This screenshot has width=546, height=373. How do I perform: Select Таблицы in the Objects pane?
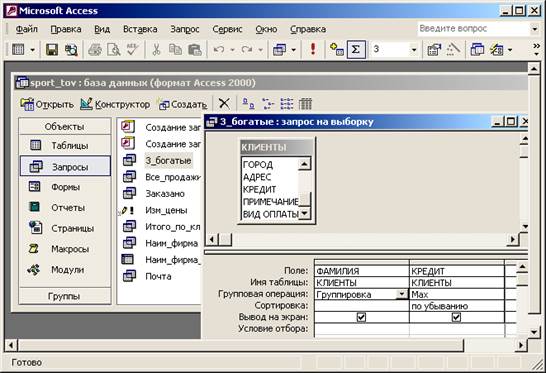(x=65, y=146)
